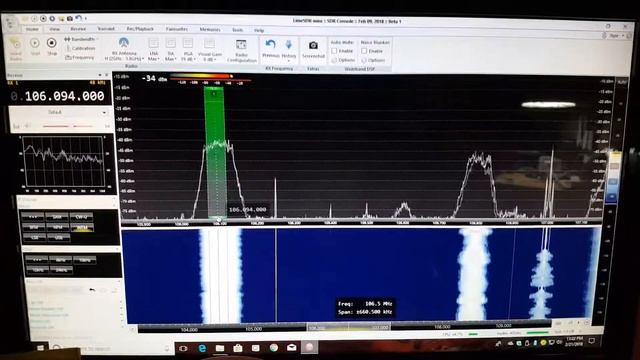Open Task View on the taskbar
The width and height of the screenshot is (640, 360).
coord(184,349)
